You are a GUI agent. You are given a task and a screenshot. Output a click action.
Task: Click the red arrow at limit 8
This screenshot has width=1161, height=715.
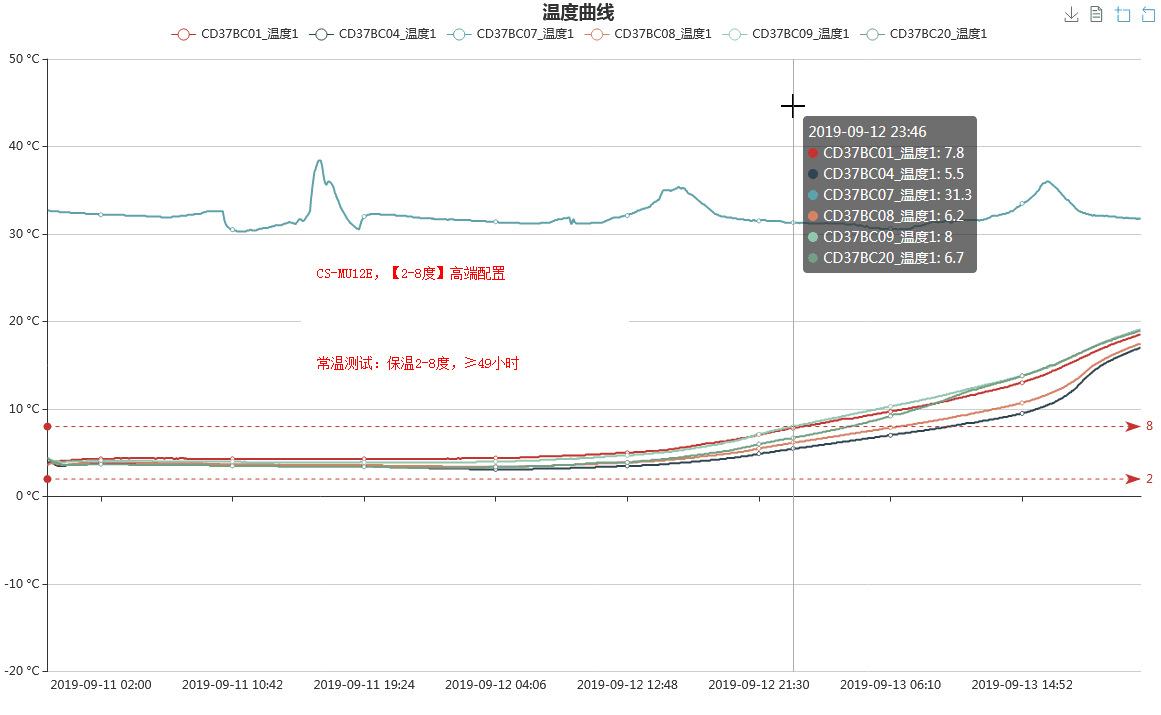coord(1132,426)
